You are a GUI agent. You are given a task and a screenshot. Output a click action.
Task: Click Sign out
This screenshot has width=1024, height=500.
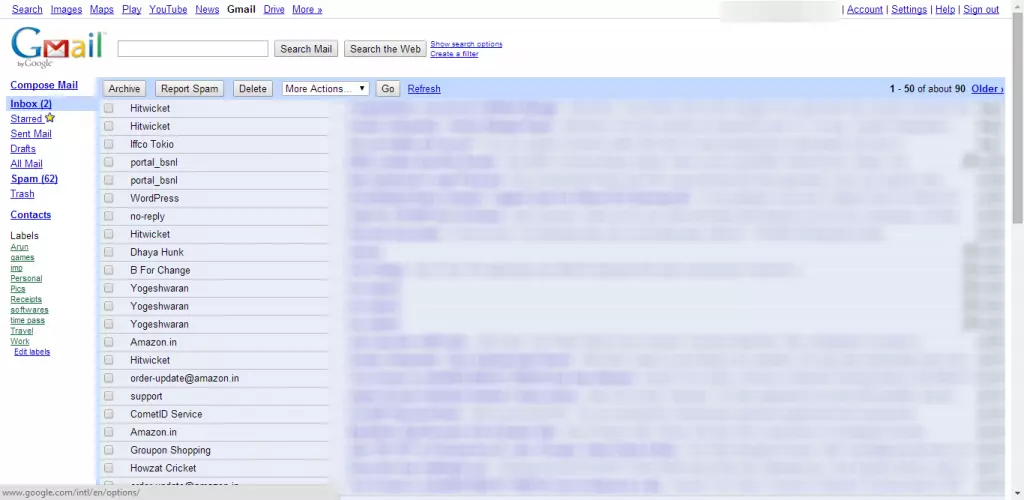tap(981, 9)
